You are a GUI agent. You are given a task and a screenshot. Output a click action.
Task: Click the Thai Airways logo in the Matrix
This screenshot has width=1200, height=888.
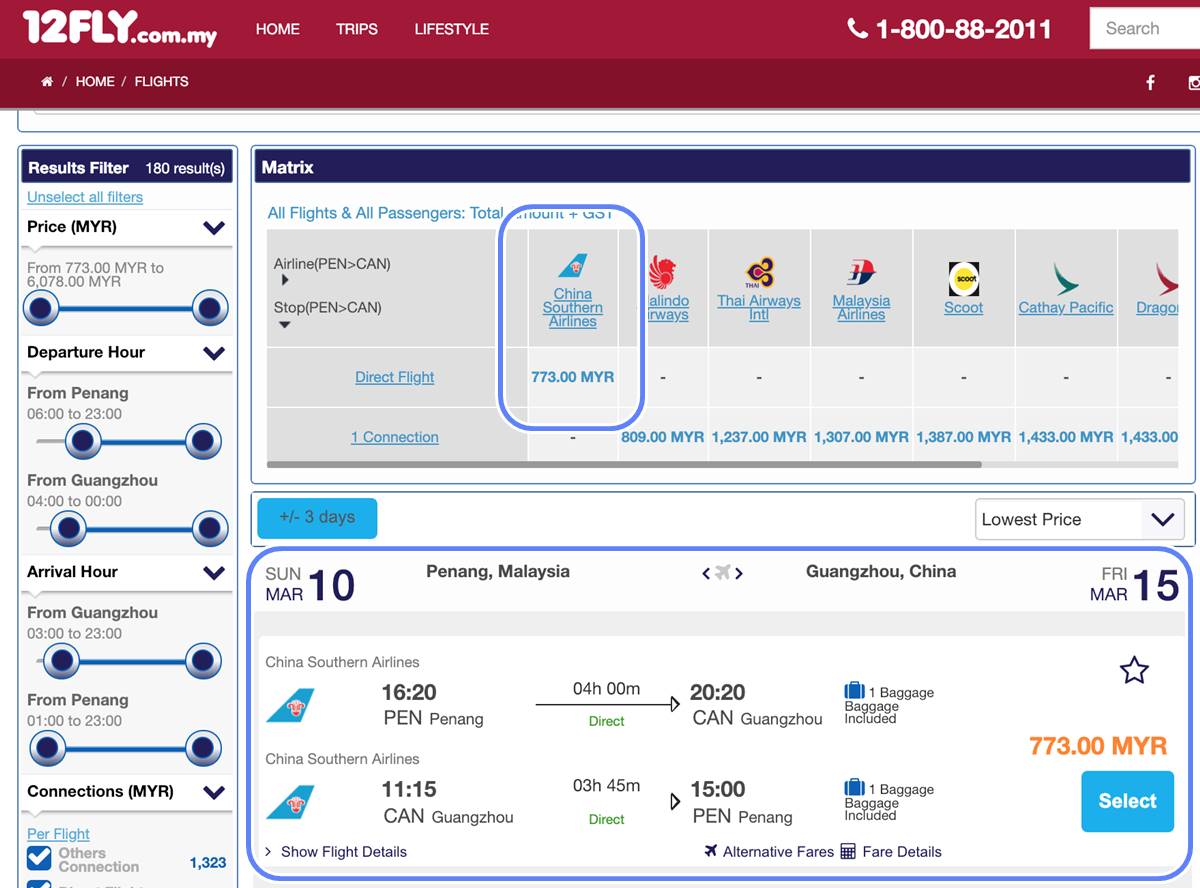[x=760, y=272]
